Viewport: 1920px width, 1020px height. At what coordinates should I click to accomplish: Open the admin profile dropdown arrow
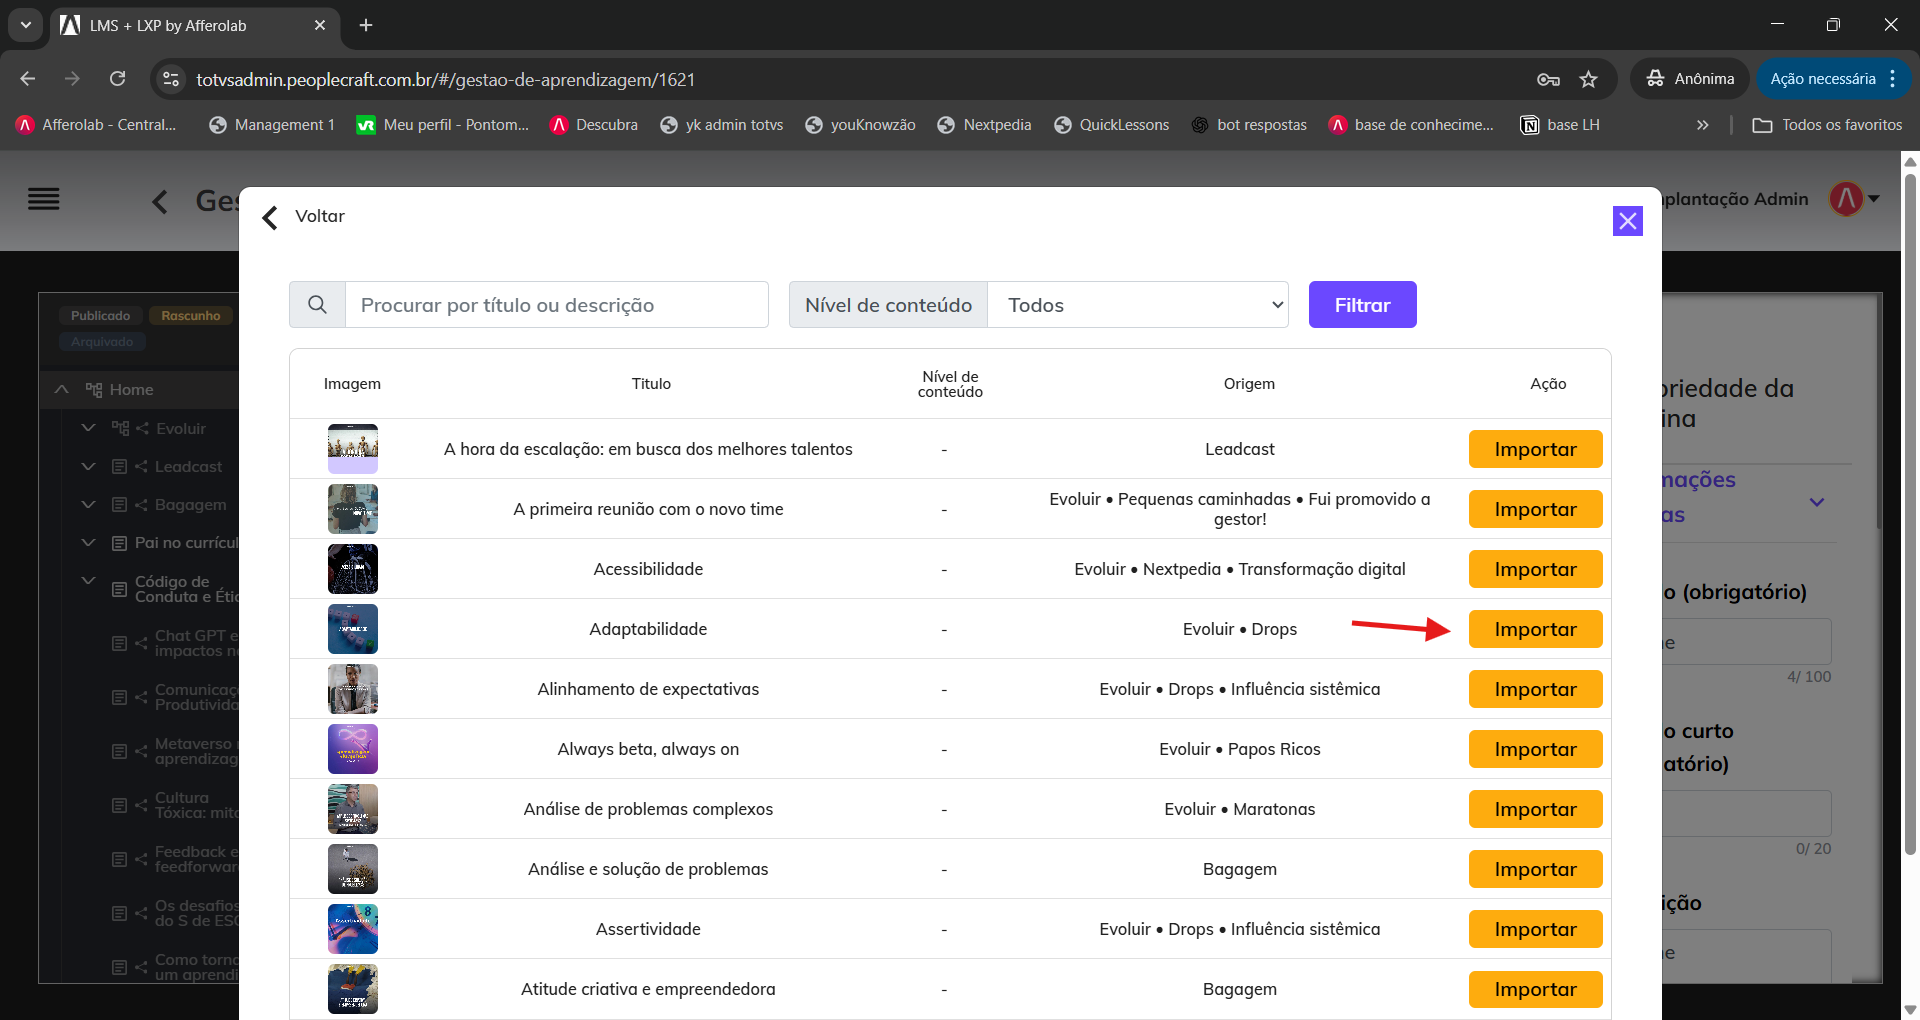[1874, 199]
